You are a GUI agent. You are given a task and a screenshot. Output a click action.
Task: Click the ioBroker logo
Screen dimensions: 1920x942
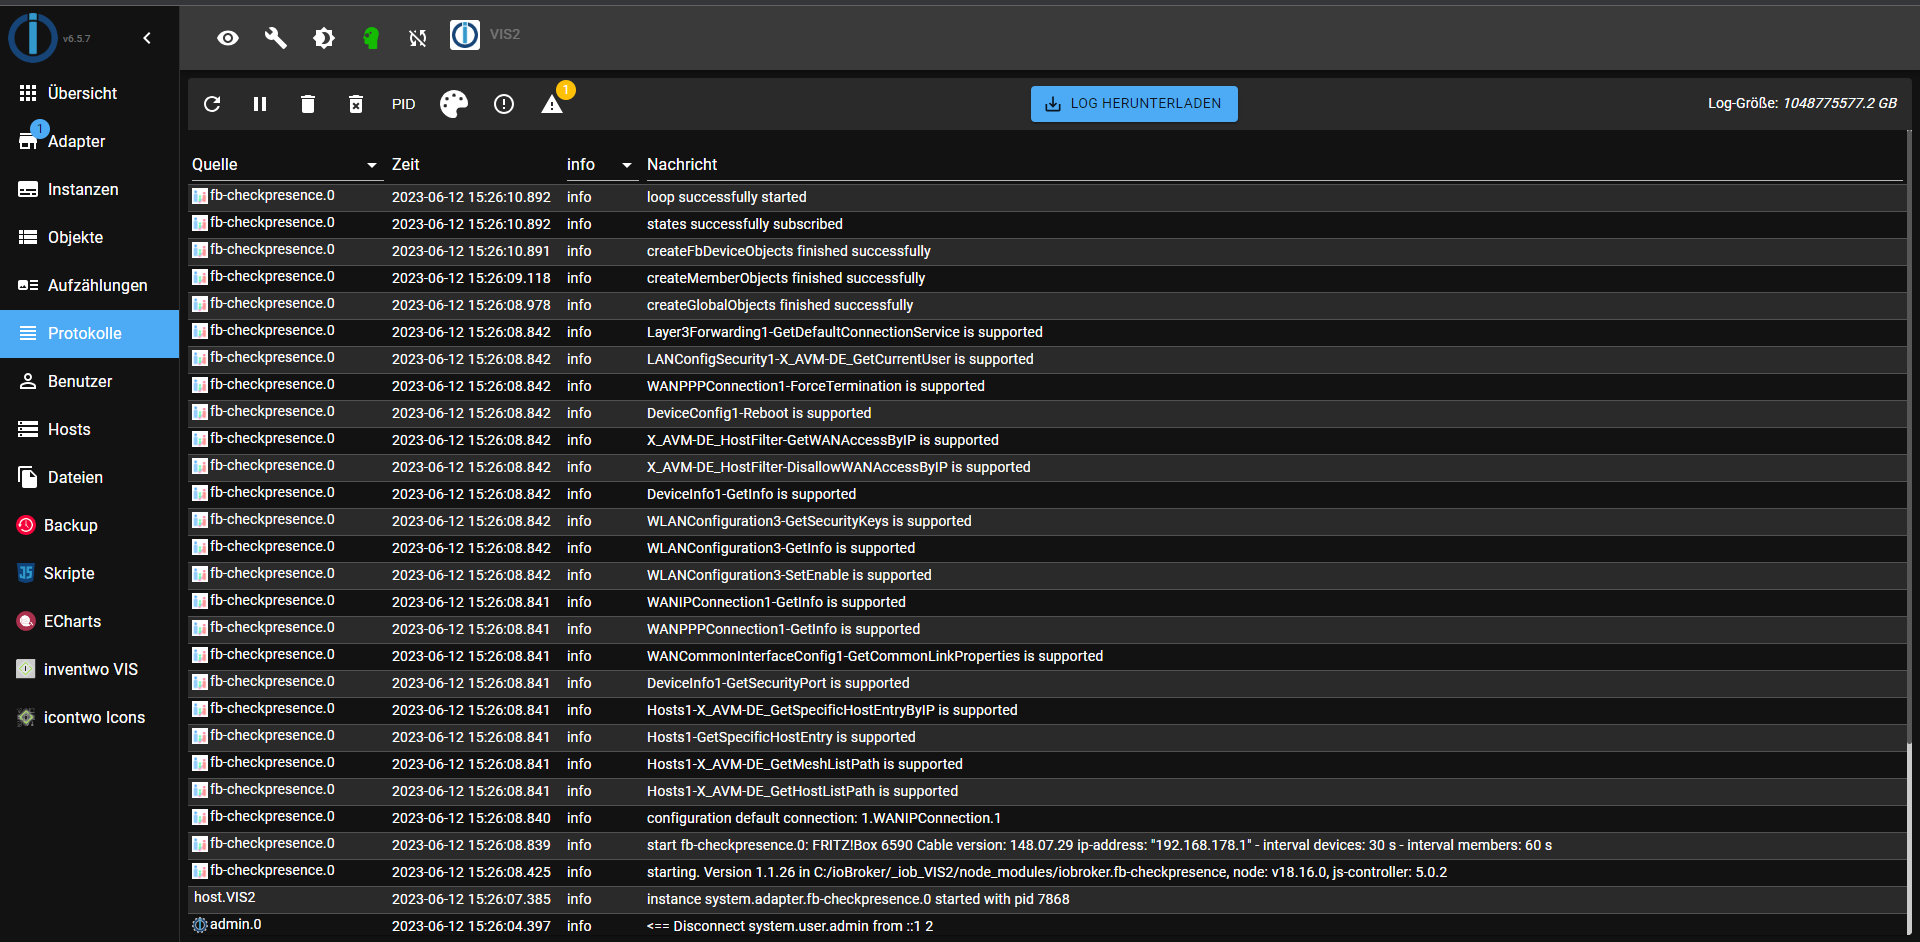pos(33,37)
